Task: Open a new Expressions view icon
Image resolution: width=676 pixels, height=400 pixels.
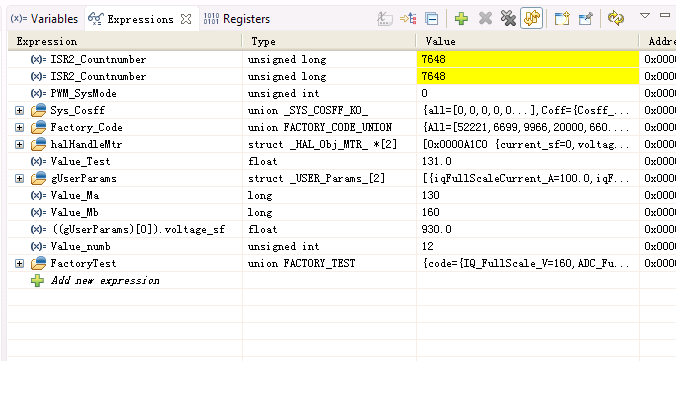Action: (x=562, y=19)
